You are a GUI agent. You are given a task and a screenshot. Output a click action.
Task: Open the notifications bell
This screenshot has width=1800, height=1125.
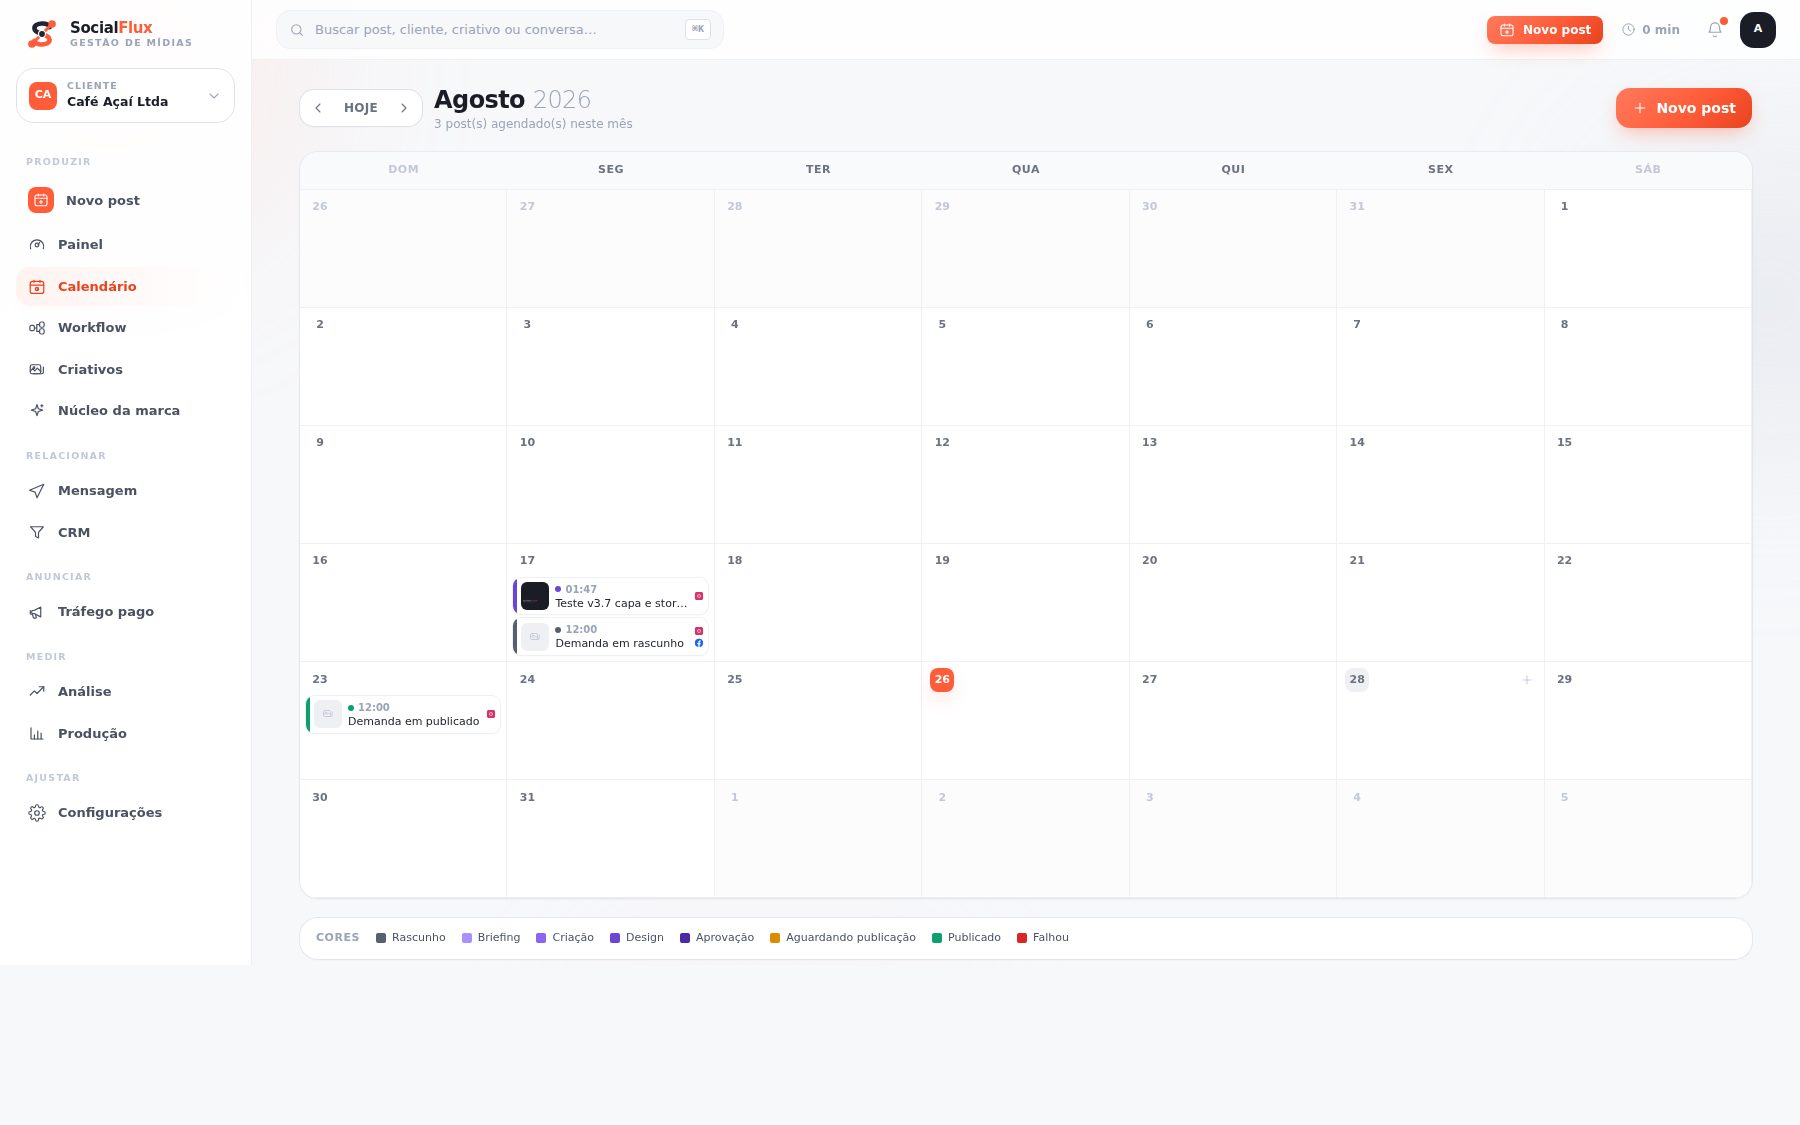click(1715, 30)
